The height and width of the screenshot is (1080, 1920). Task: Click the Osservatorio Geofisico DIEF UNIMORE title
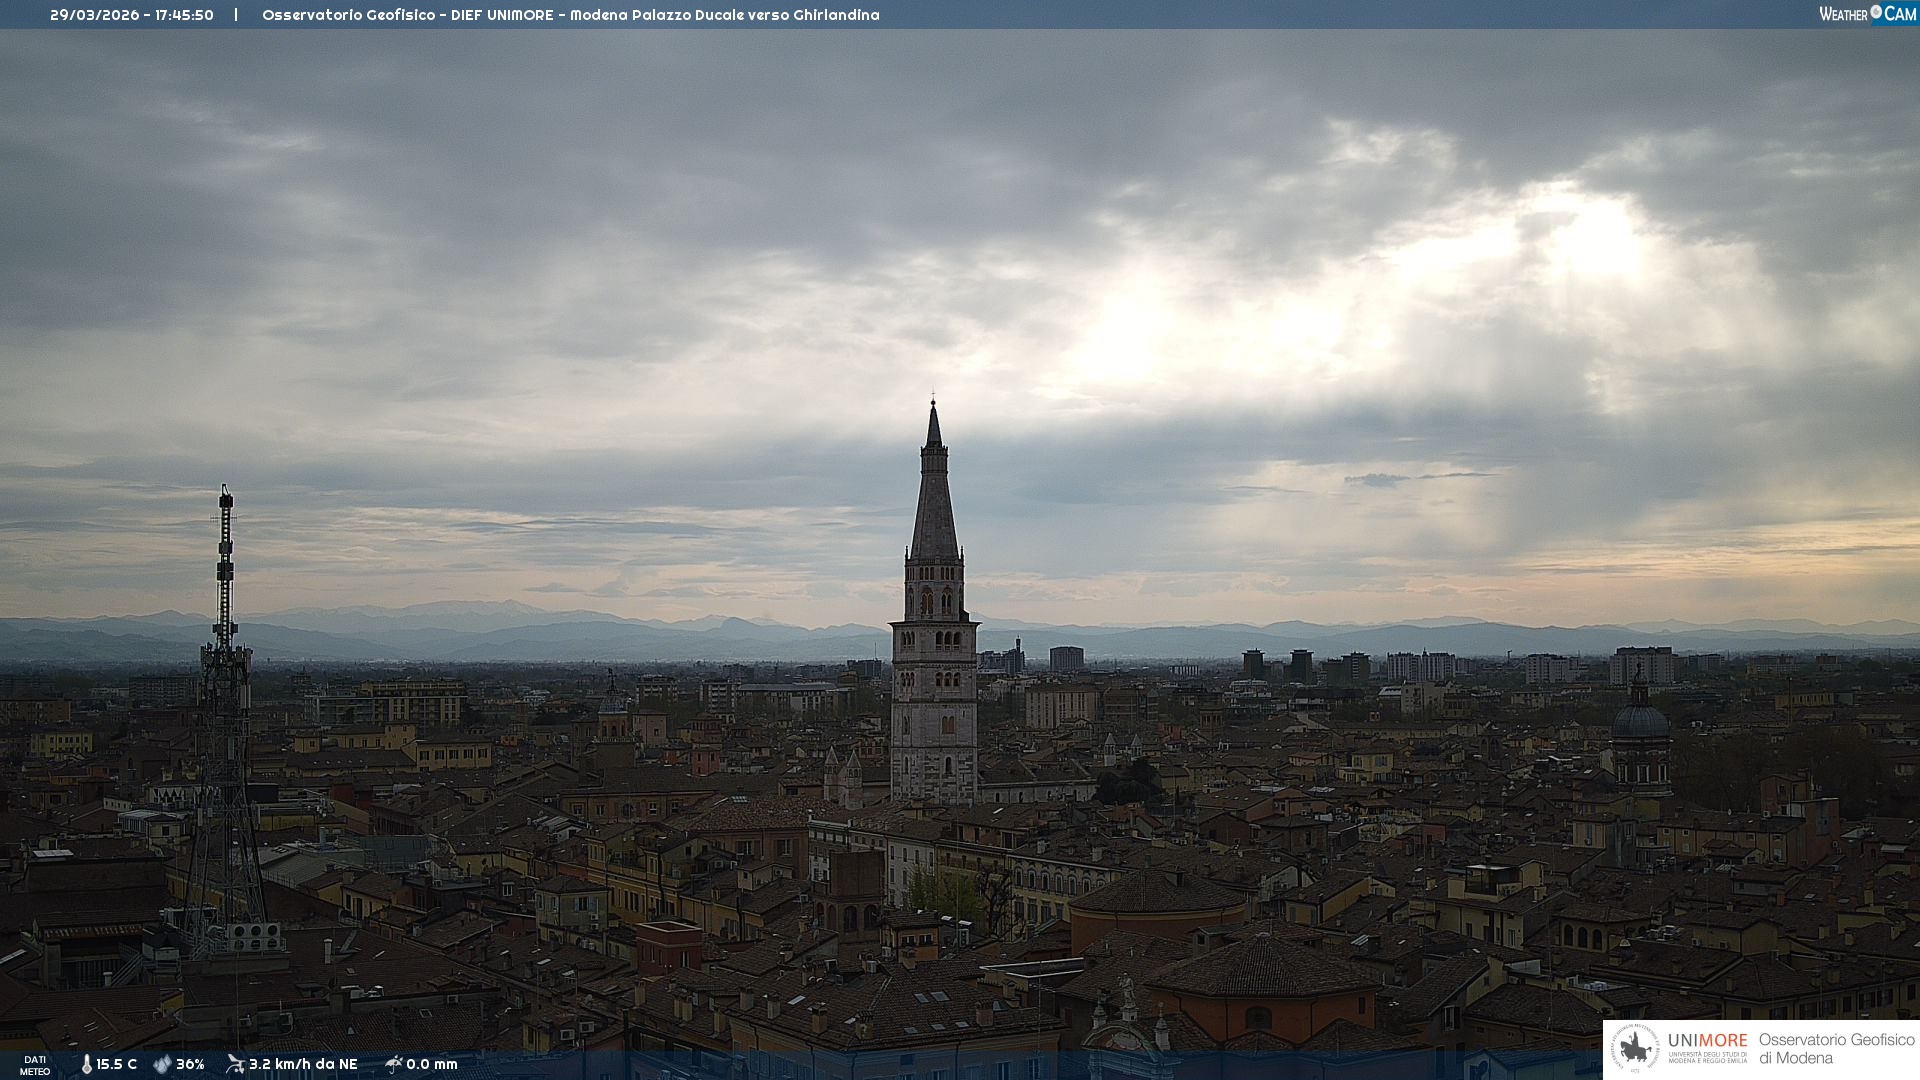pyautogui.click(x=570, y=15)
